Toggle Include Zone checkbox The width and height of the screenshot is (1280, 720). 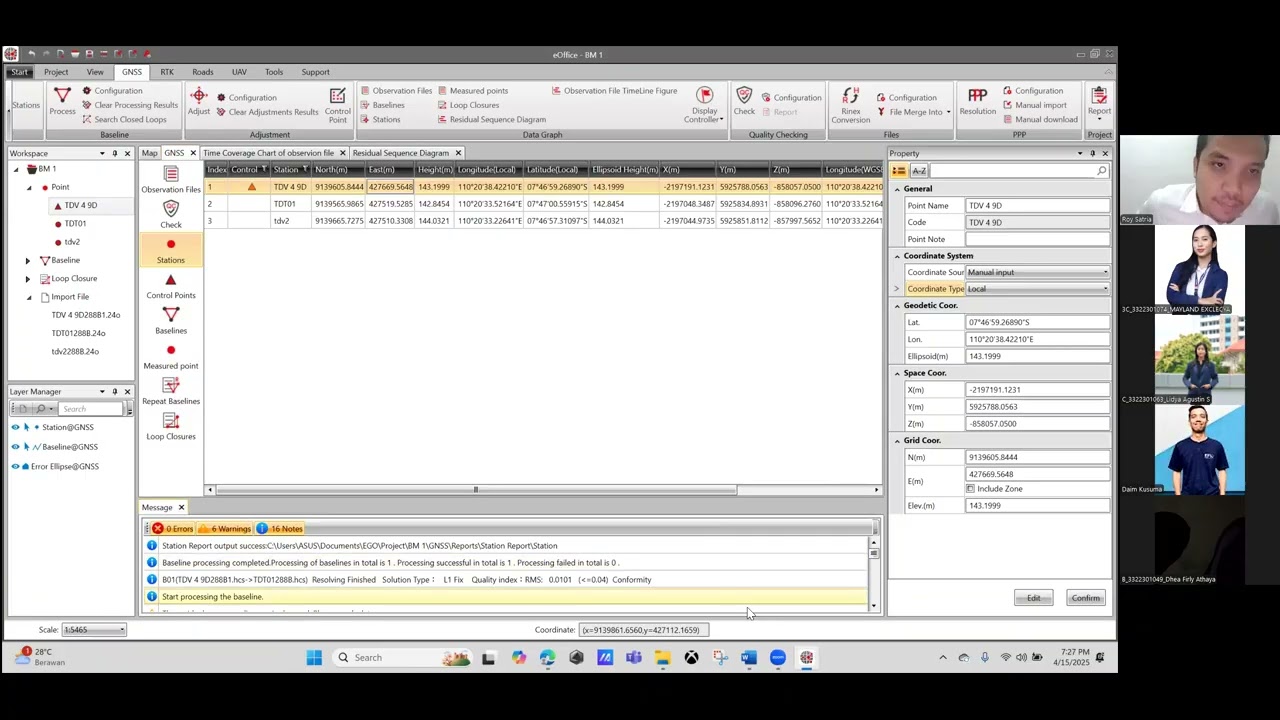pyautogui.click(x=970, y=489)
